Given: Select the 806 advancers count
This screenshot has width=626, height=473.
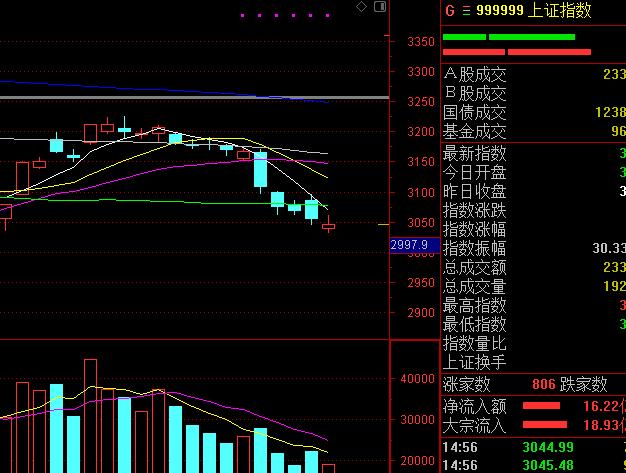Looking at the screenshot, I should pyautogui.click(x=544, y=384).
